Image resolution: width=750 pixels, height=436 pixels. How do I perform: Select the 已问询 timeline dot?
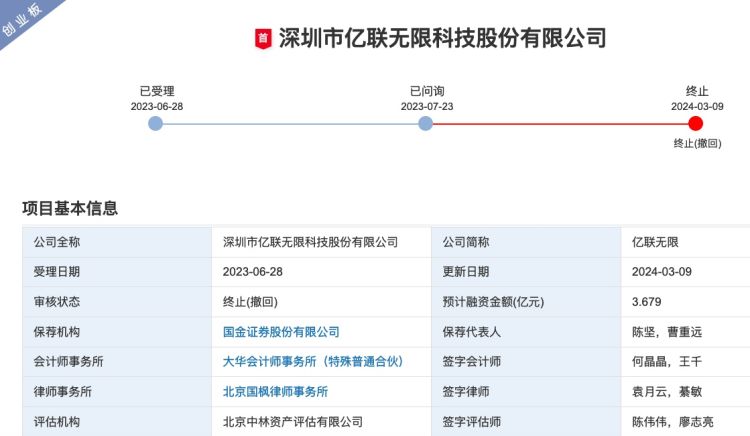(426, 124)
